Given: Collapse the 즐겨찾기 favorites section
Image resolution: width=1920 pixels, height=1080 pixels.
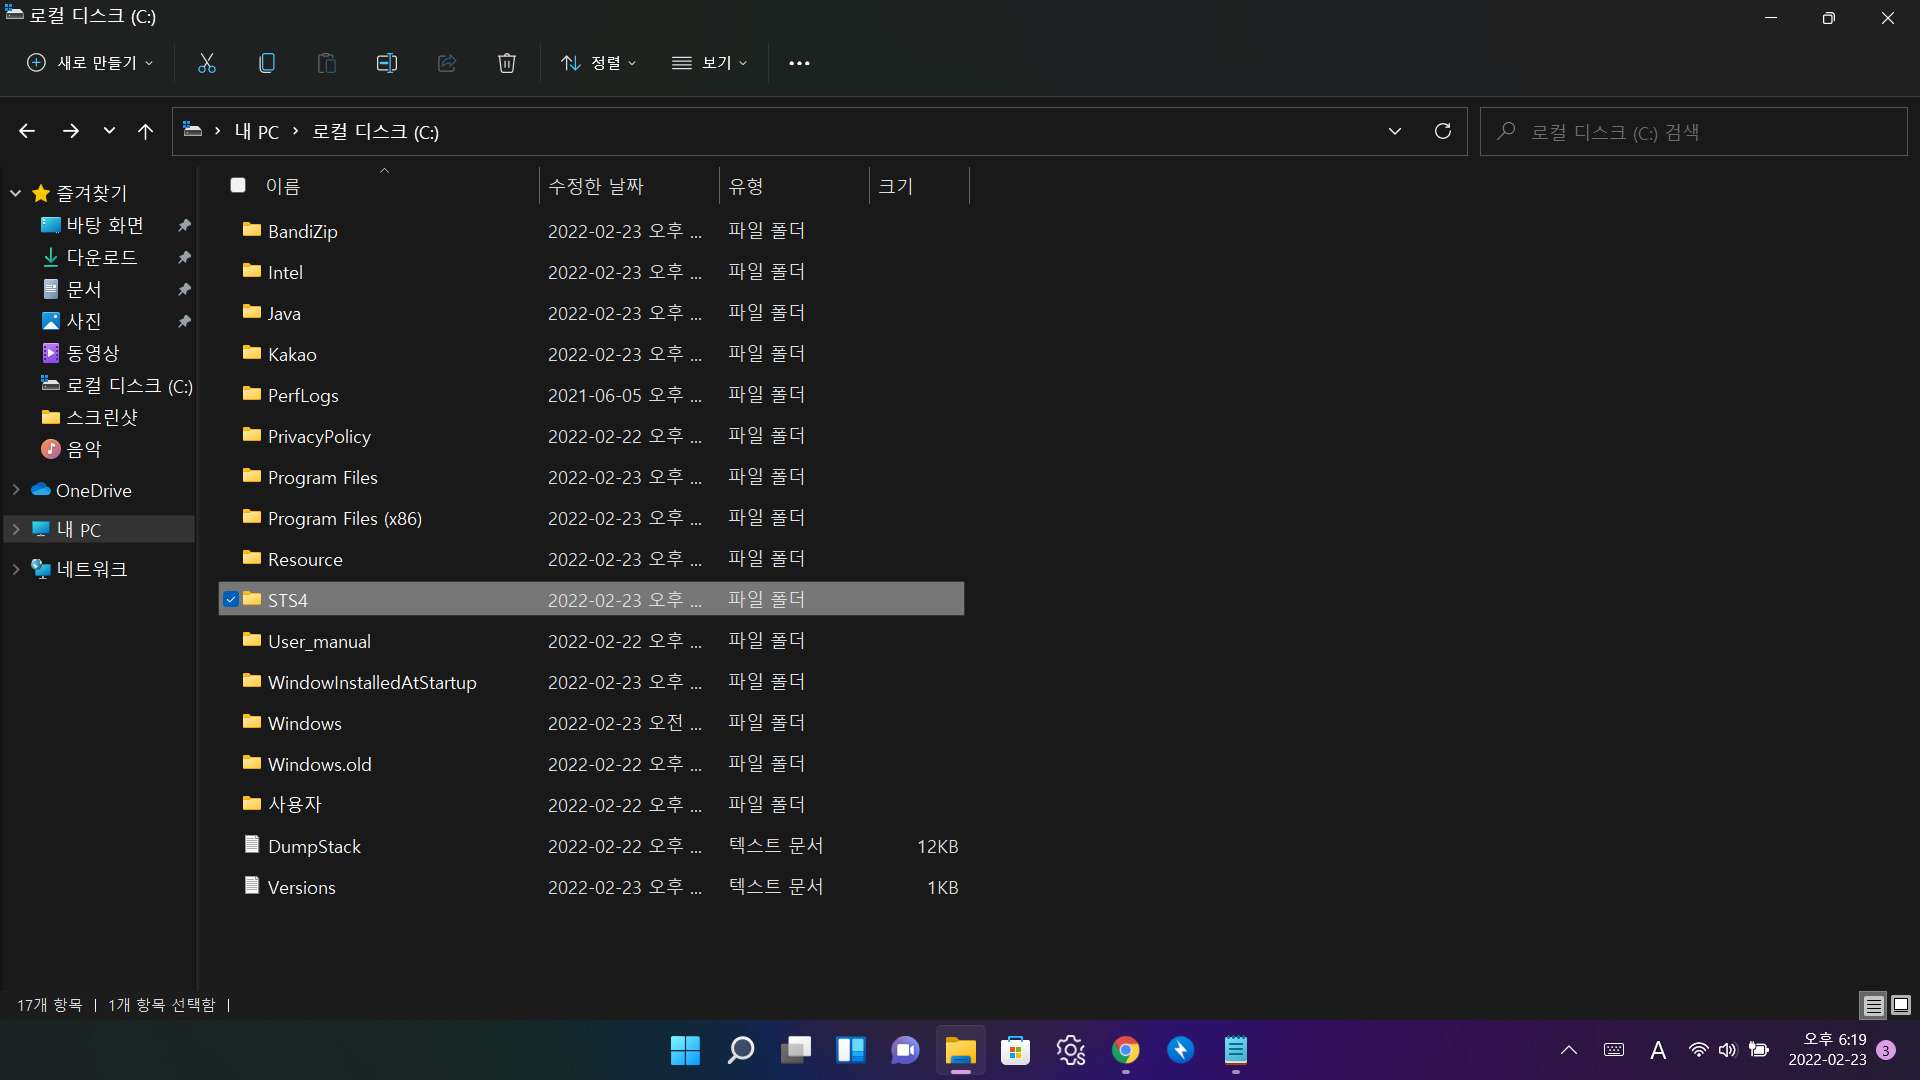Looking at the screenshot, I should pyautogui.click(x=16, y=193).
